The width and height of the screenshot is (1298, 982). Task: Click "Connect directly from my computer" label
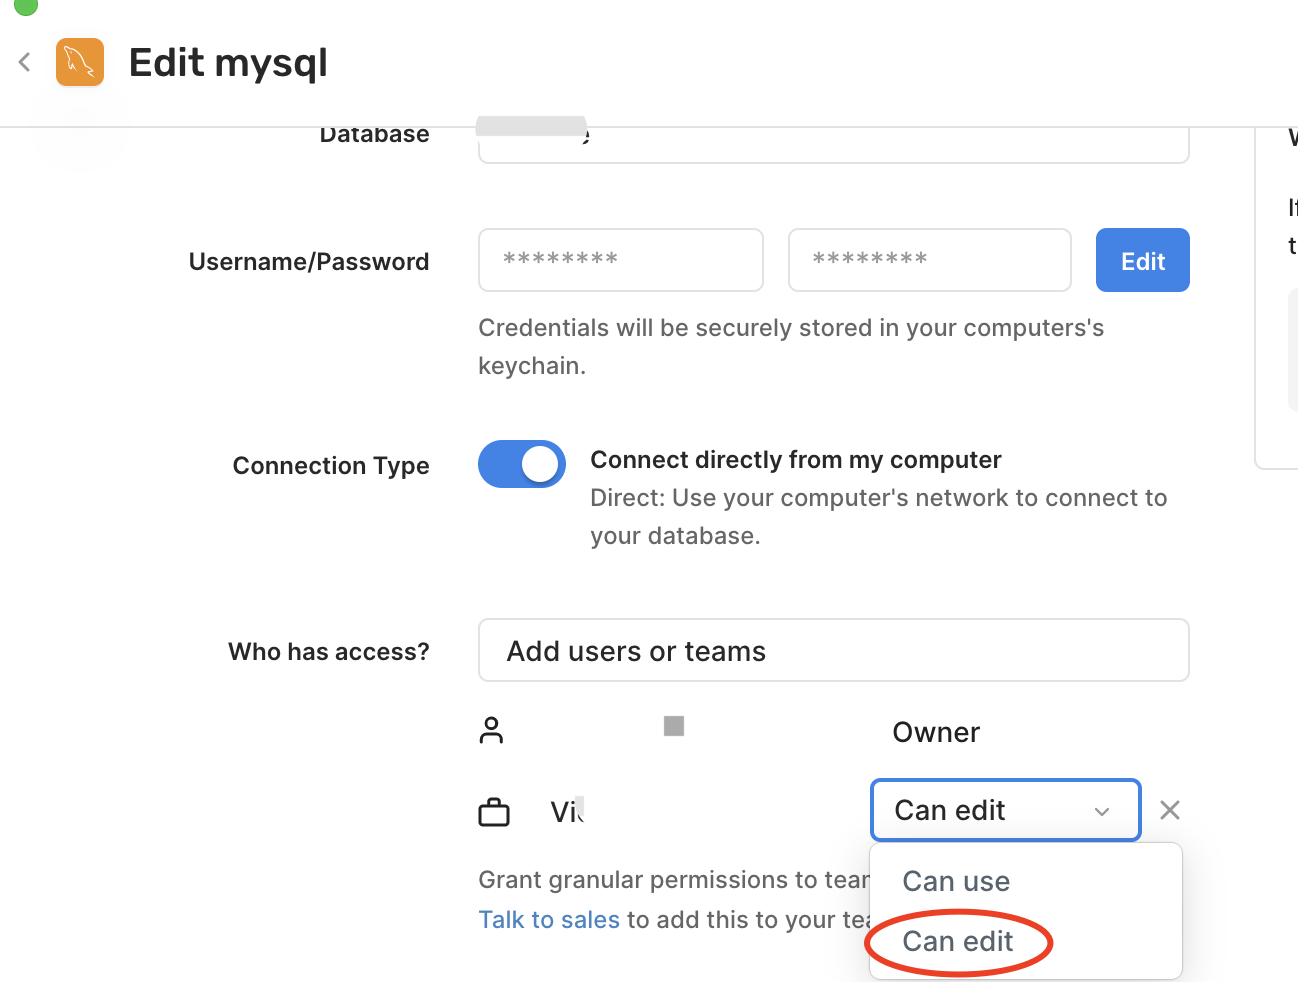click(796, 460)
